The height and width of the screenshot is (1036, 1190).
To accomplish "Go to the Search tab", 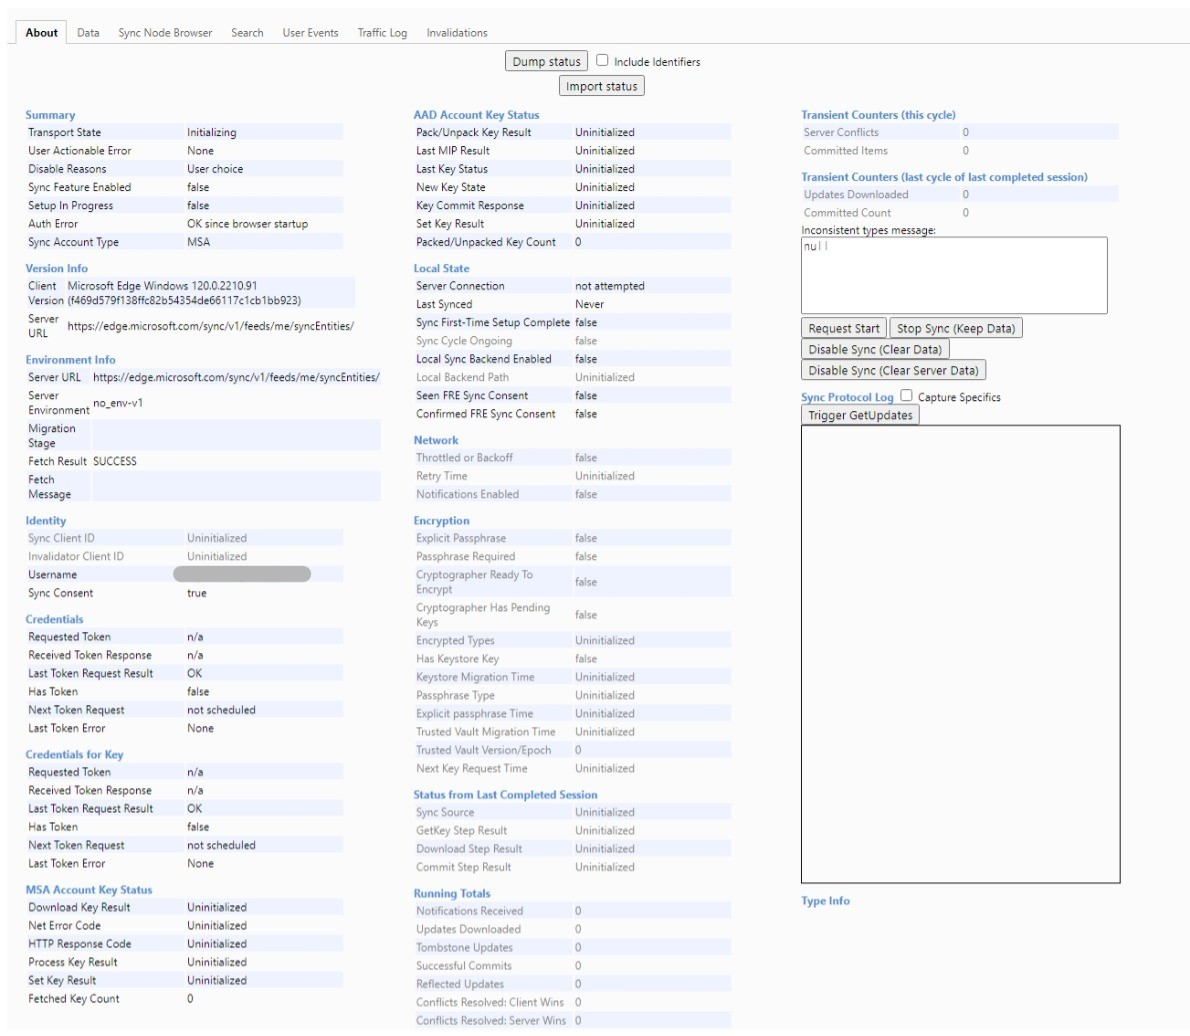I will 247,33.
